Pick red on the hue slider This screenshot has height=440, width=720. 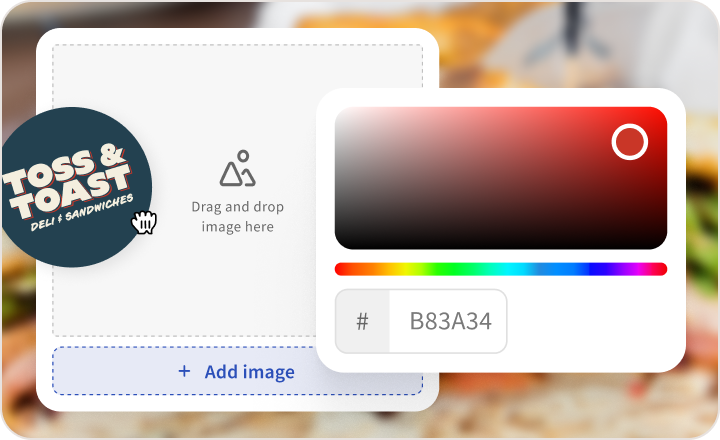point(340,269)
